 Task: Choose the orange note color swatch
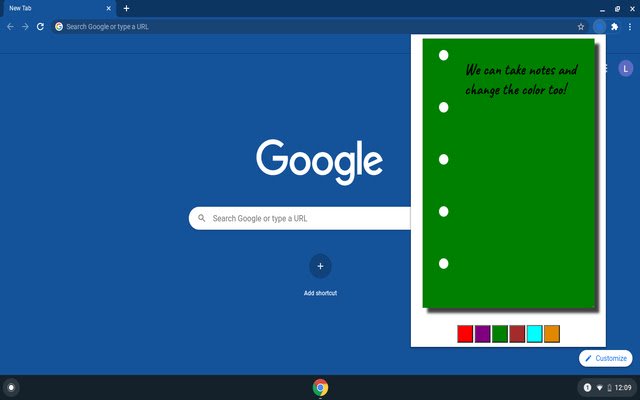pyautogui.click(x=552, y=334)
